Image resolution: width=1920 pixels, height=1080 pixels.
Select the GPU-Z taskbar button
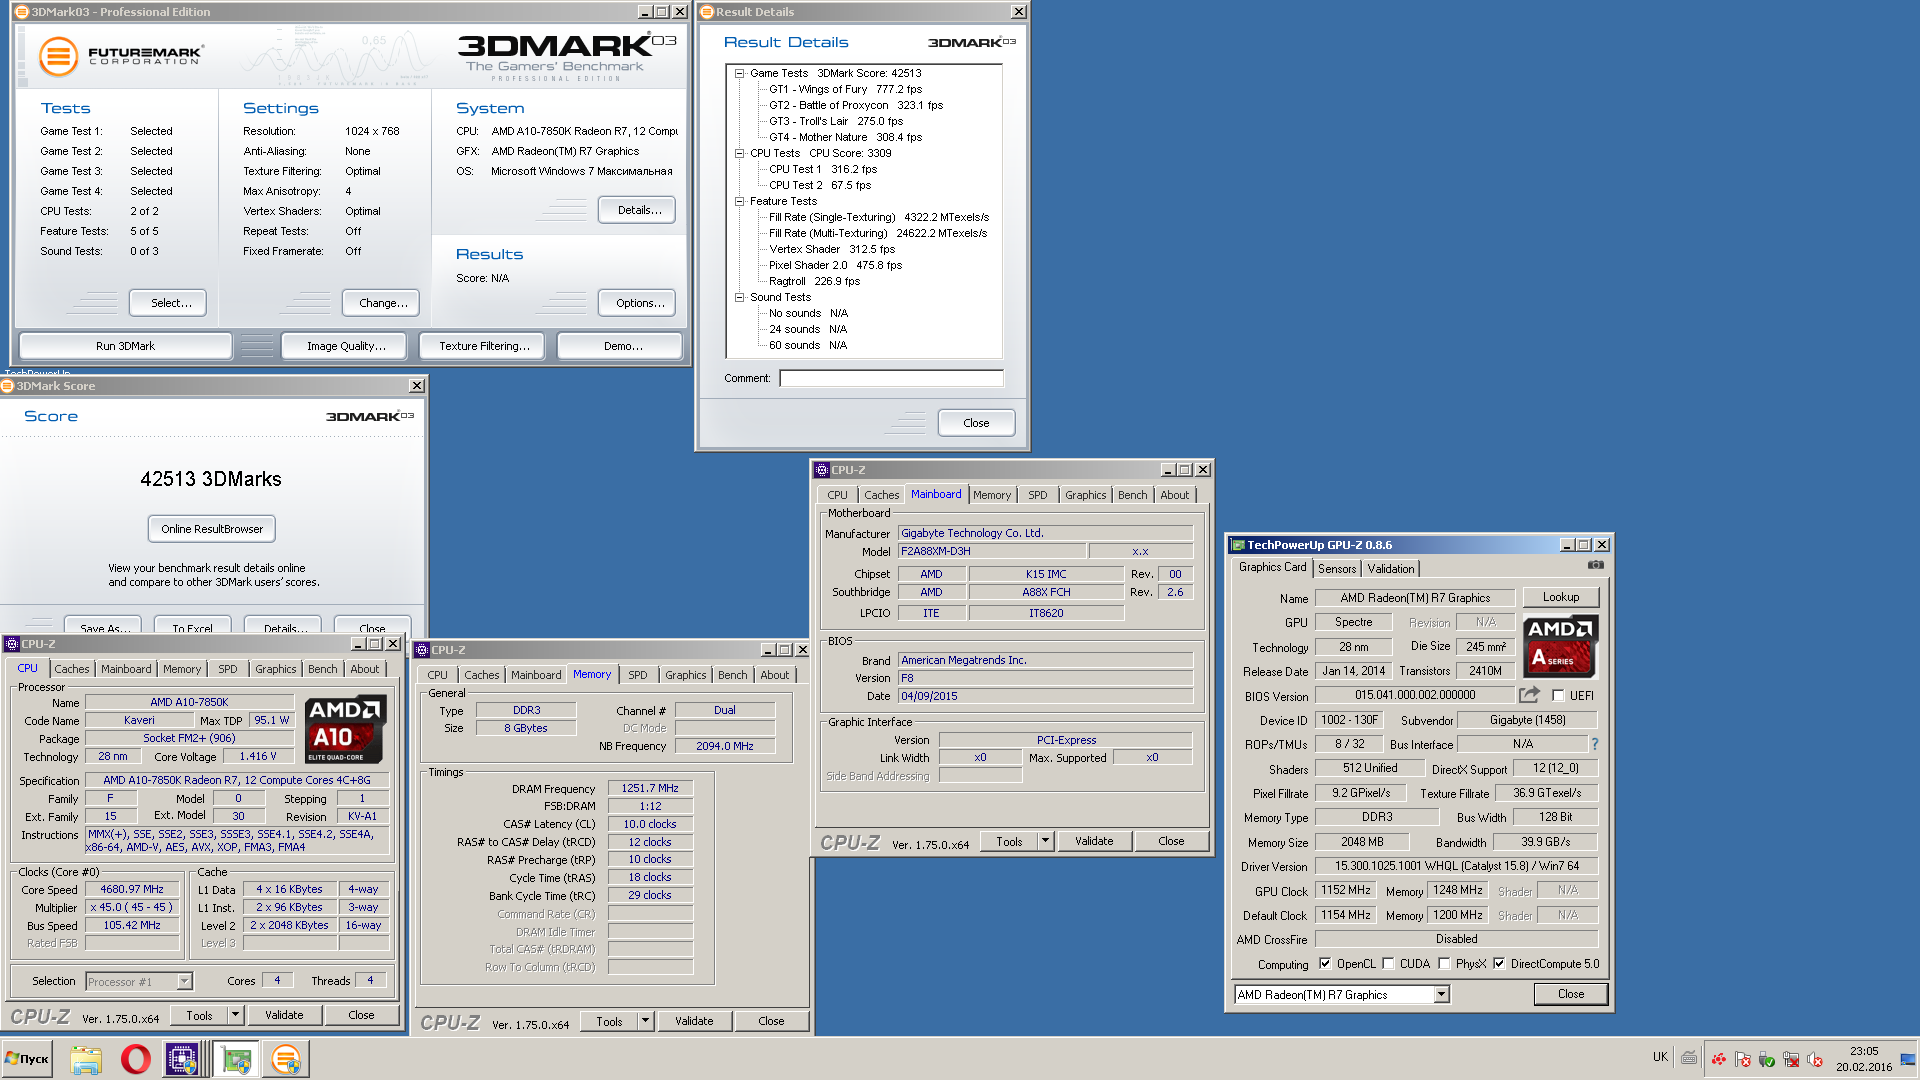[x=237, y=1059]
